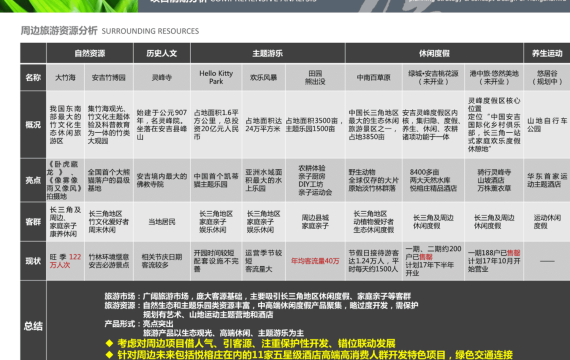Click the highlight cell 华东首家运动主题酒店
Viewport: 570px width, 360px height.
(x=547, y=180)
